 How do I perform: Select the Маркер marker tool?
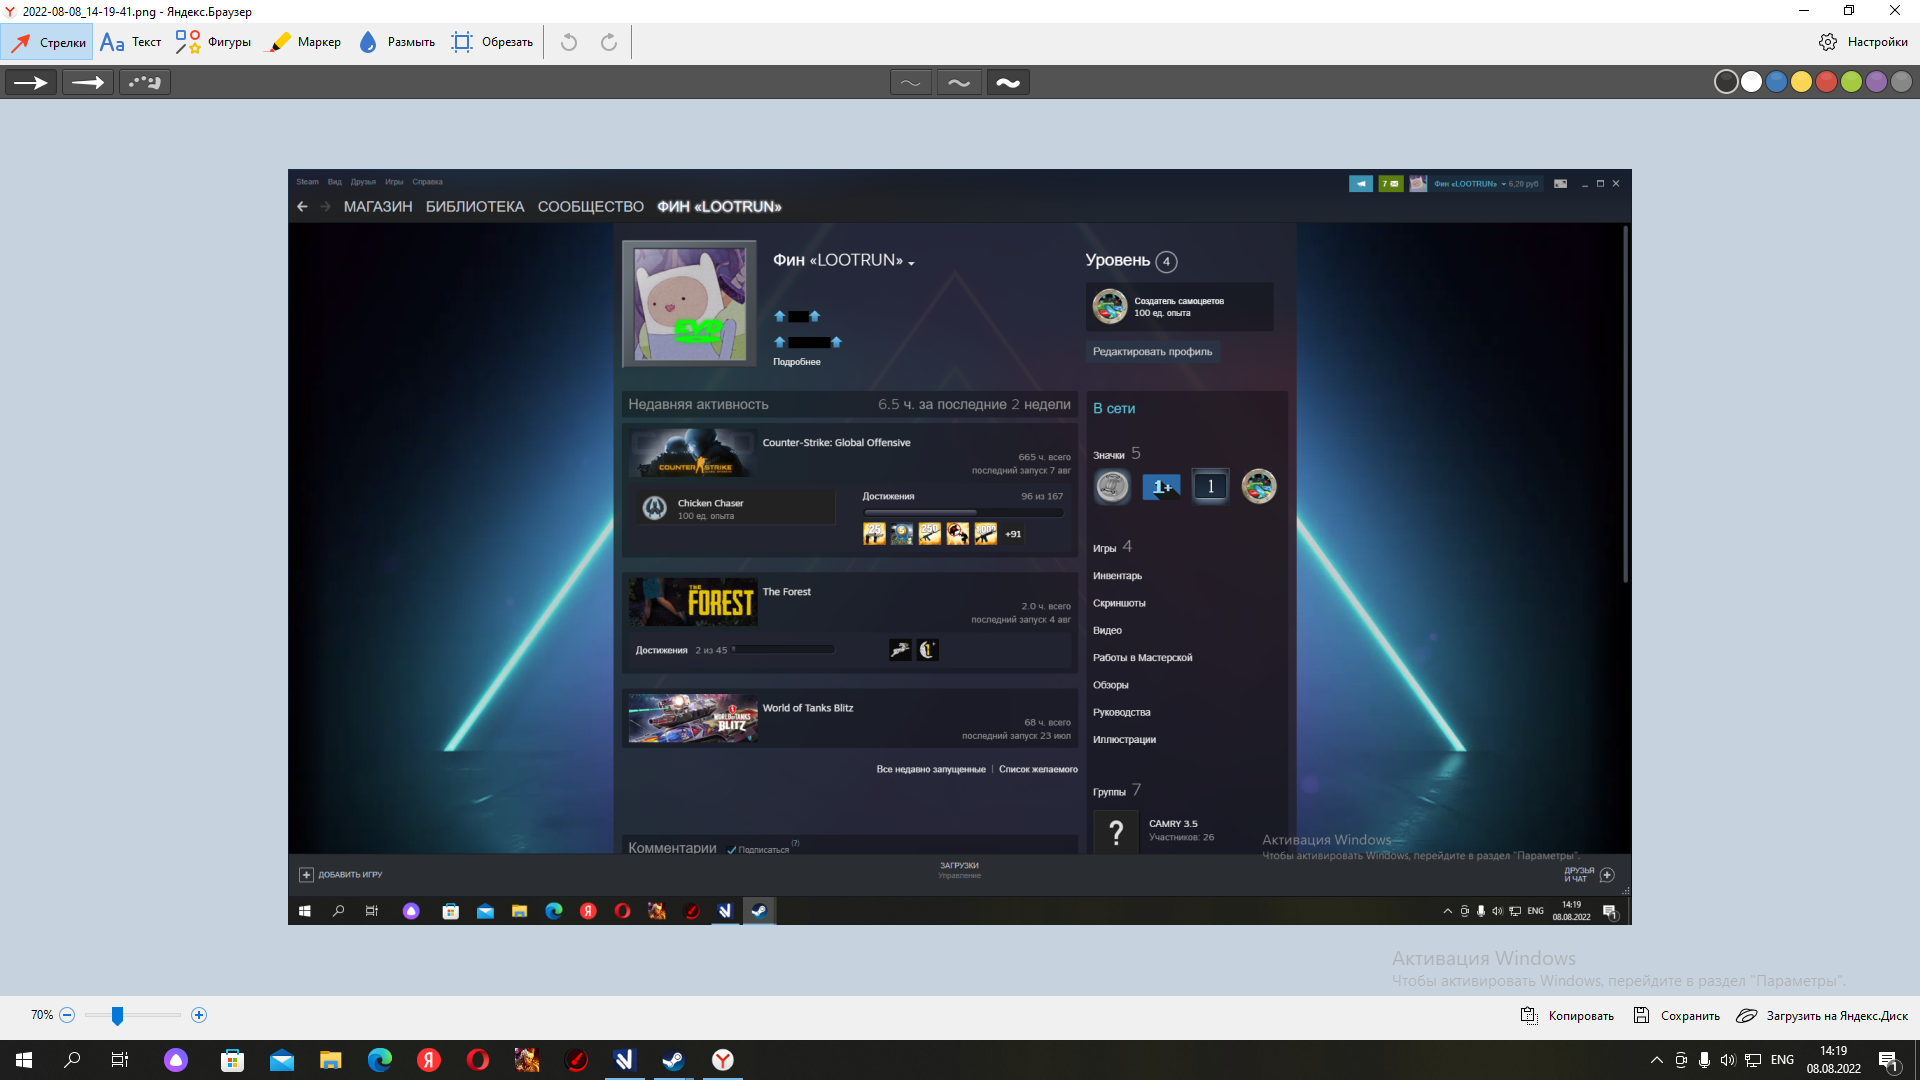pos(305,42)
